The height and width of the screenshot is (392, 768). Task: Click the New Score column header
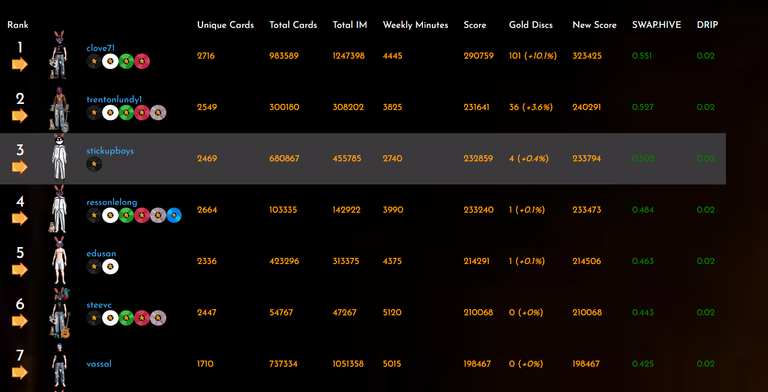(594, 25)
